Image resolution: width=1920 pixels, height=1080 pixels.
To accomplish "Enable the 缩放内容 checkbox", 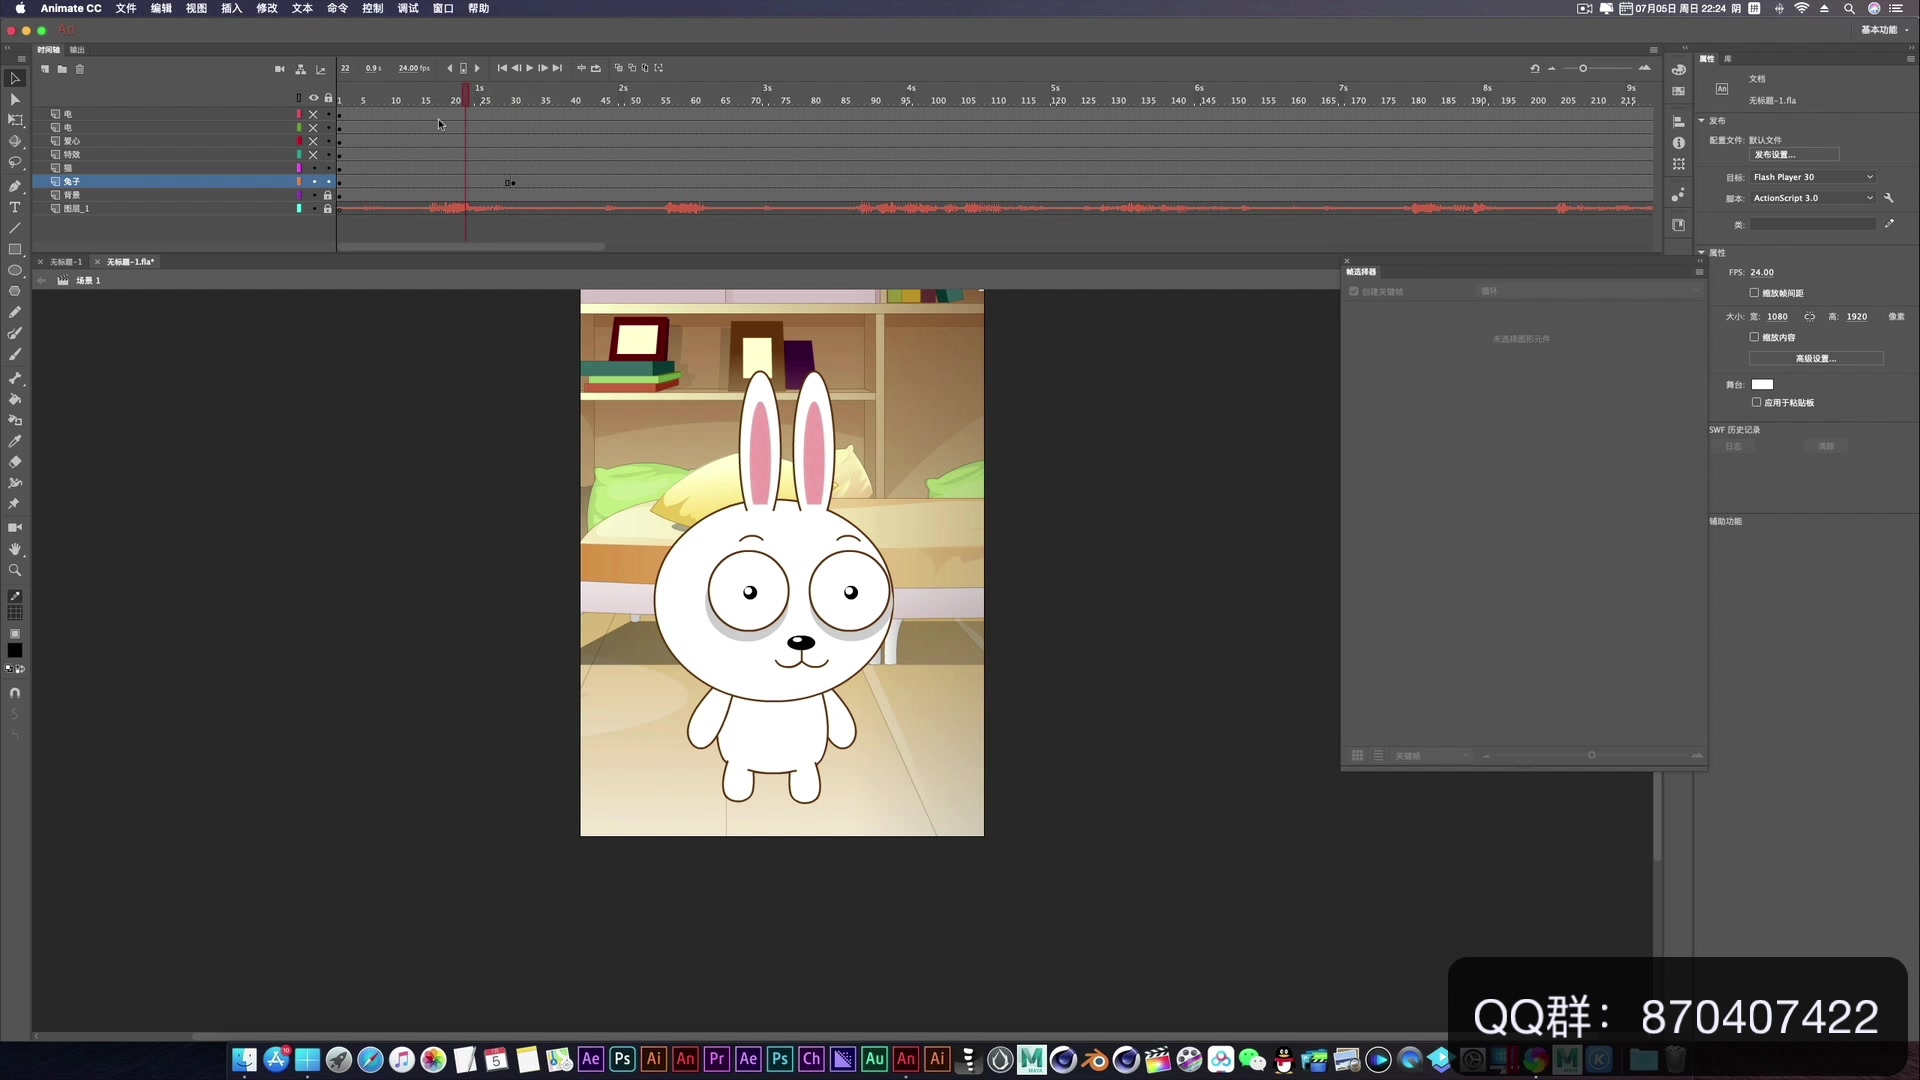I will 1754,337.
